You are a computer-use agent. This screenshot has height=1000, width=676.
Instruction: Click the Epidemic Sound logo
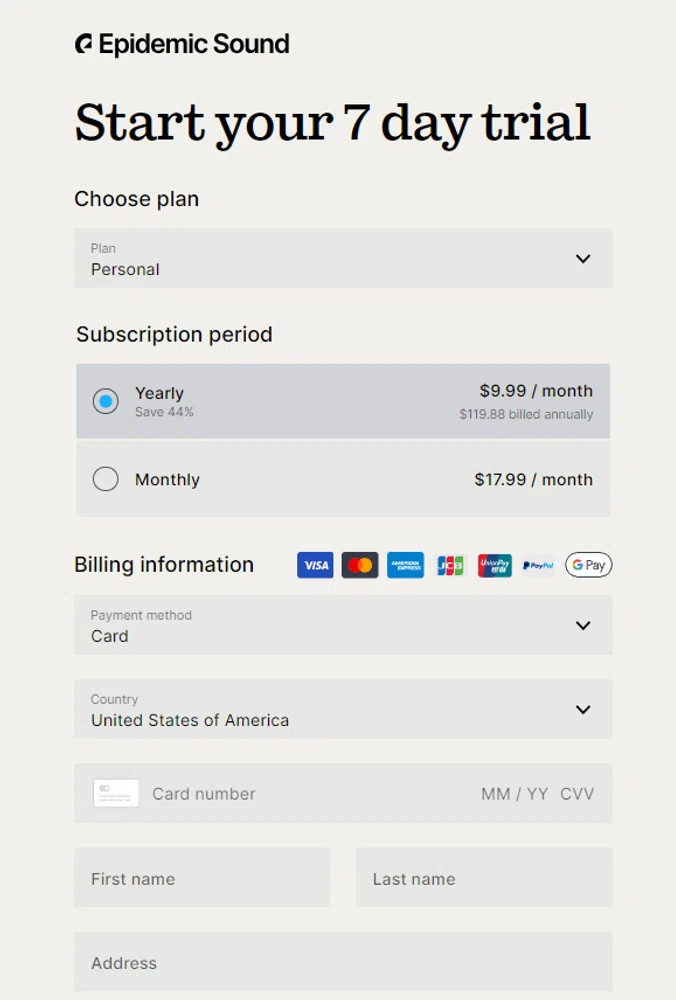tap(182, 44)
